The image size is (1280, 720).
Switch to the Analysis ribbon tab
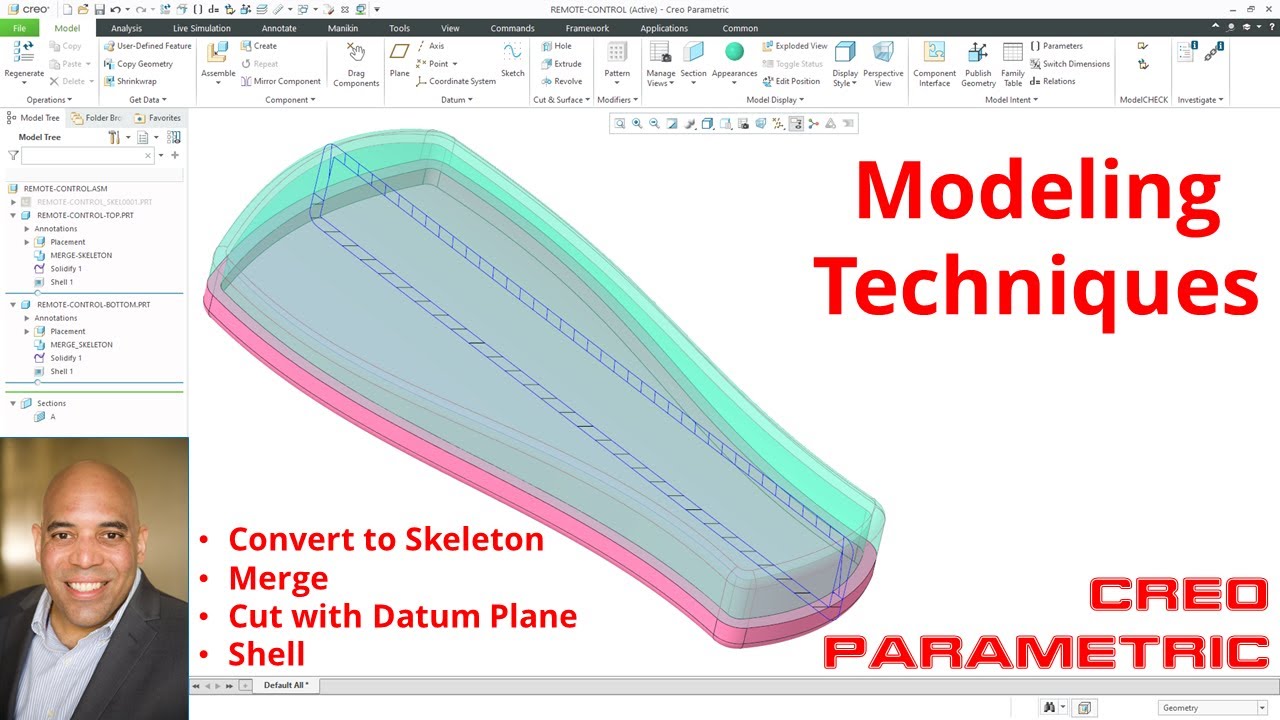[x=127, y=28]
